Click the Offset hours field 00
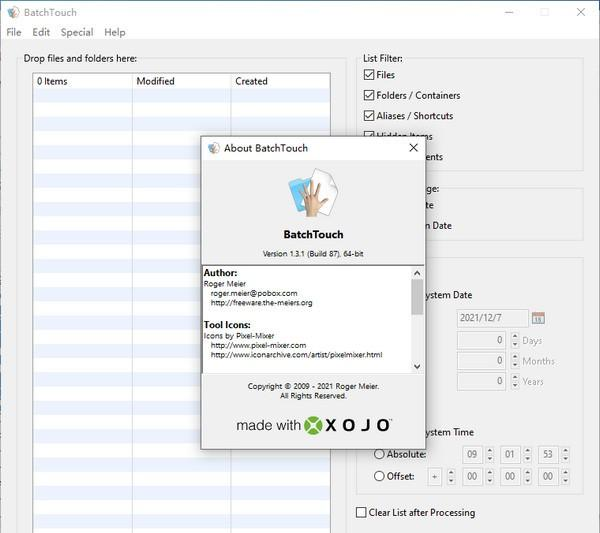600x533 pixels. tap(472, 476)
